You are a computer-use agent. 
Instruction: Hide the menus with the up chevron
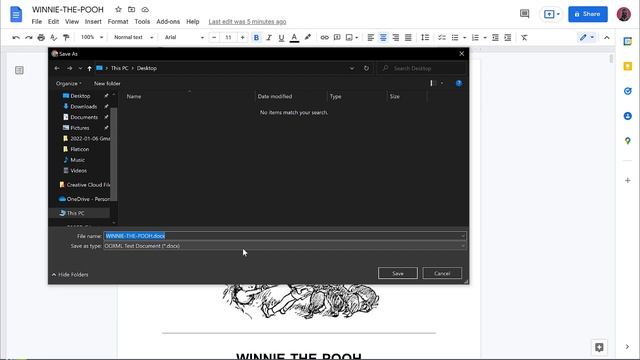tap(607, 38)
